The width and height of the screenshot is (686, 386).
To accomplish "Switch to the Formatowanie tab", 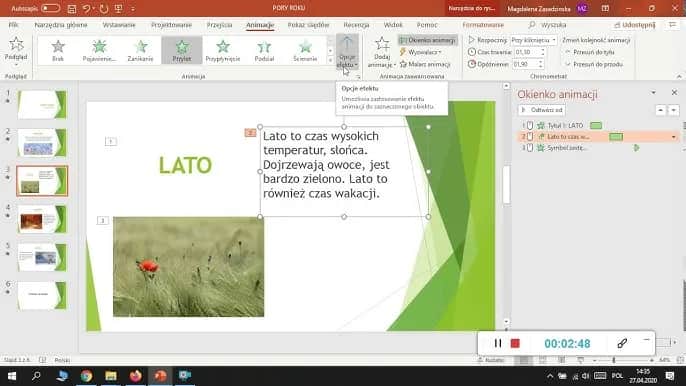I will point(483,25).
